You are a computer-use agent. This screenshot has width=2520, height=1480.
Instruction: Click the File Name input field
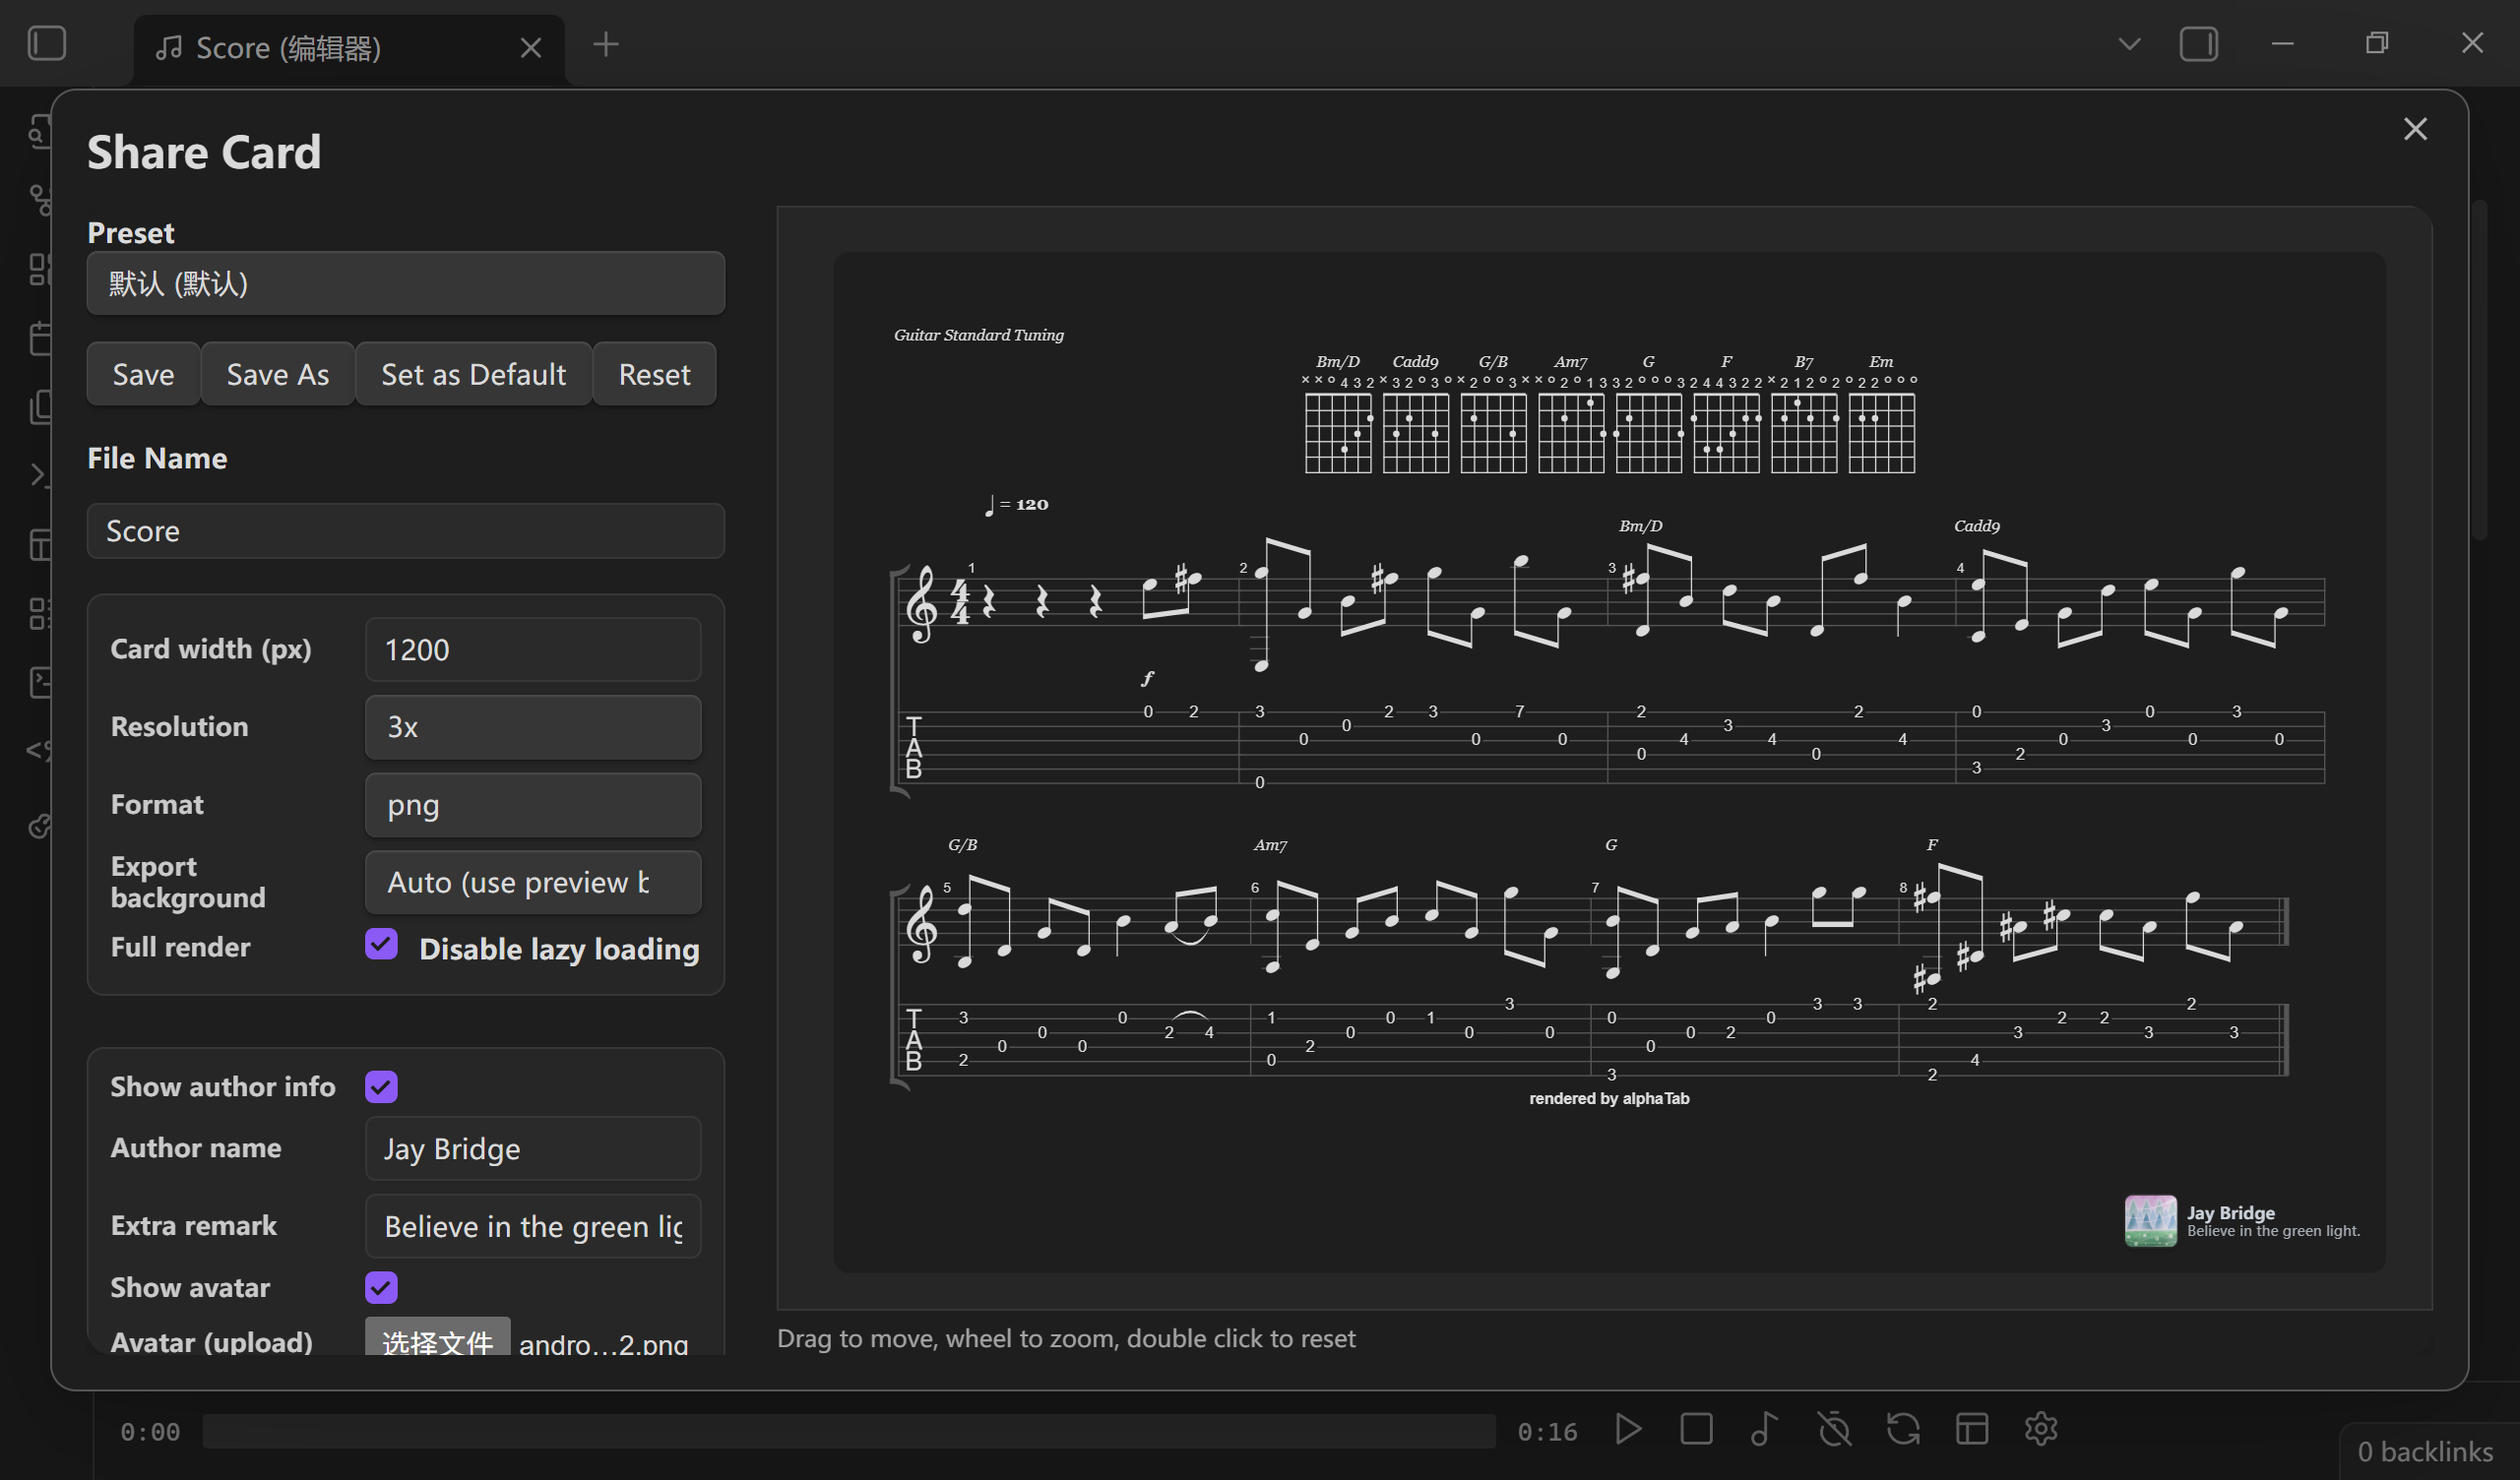406,531
